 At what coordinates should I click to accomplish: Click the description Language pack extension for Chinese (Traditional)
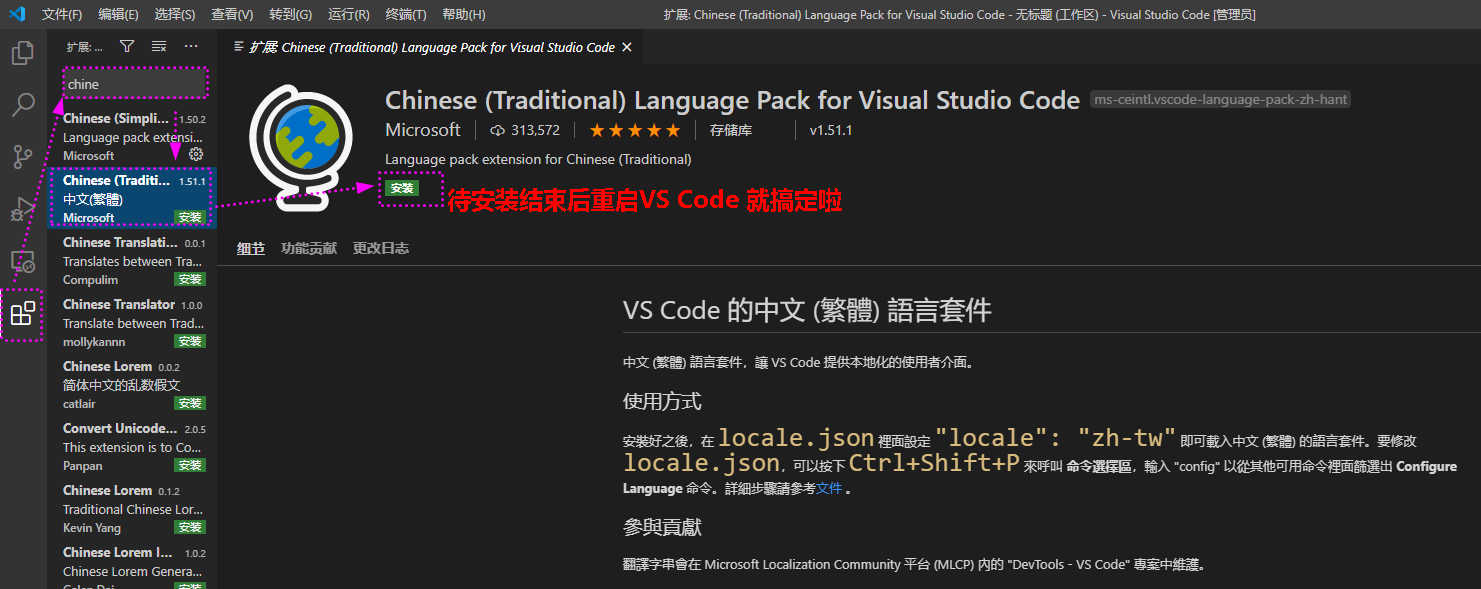(538, 159)
